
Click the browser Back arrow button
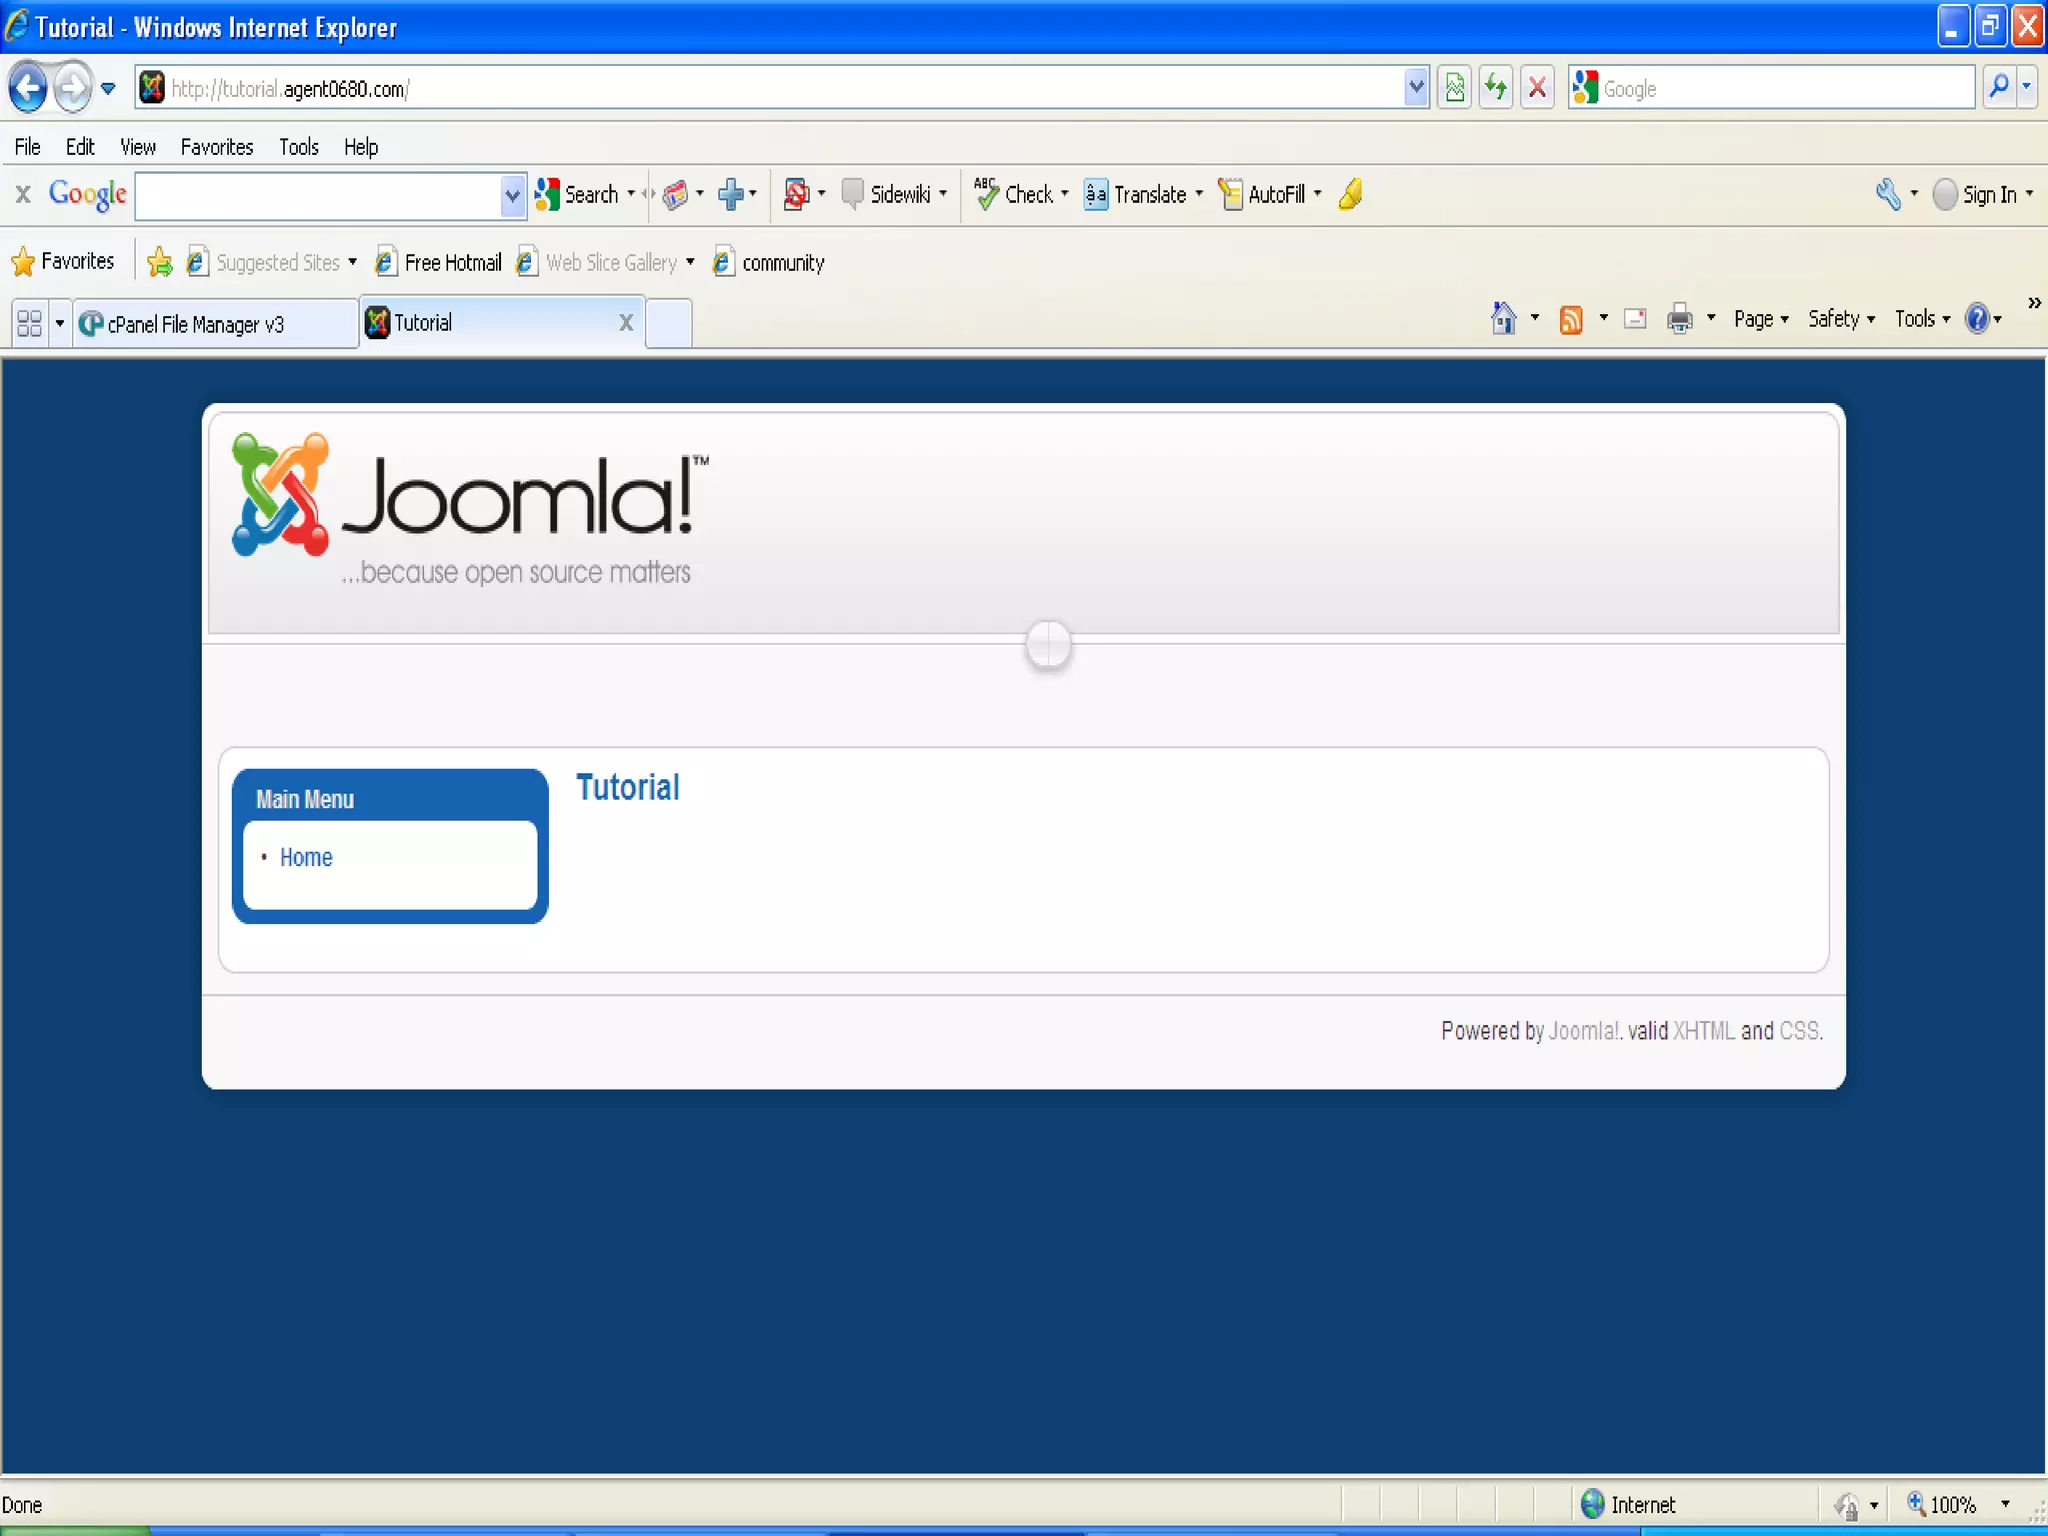click(x=28, y=89)
